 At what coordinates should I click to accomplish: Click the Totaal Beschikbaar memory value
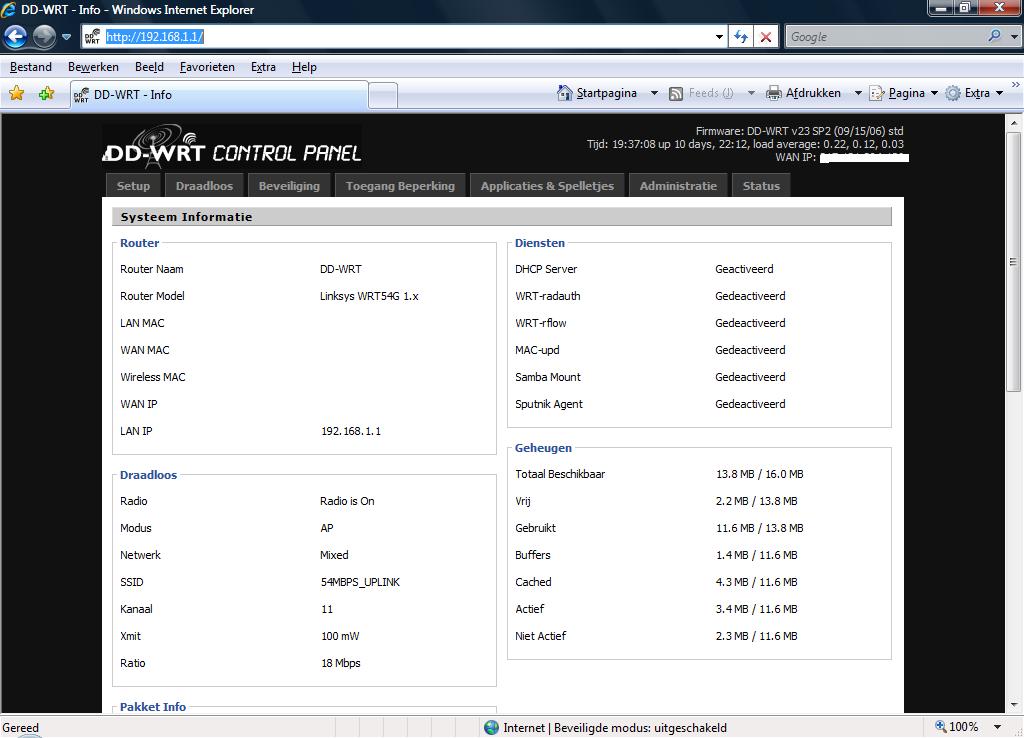760,474
